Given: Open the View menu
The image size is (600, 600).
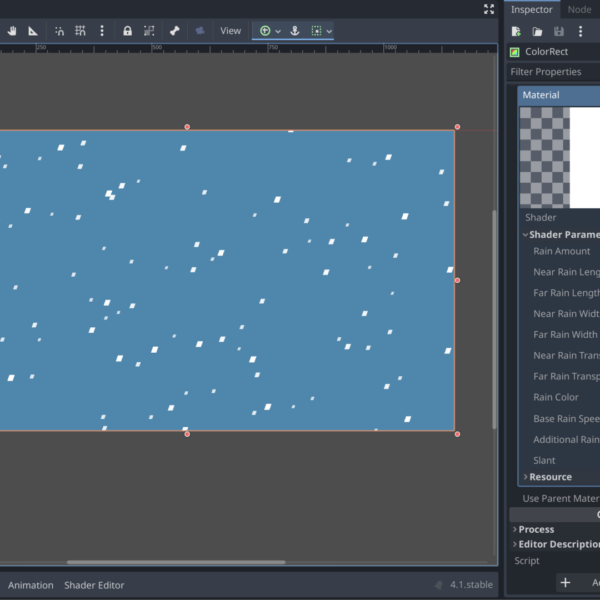Looking at the screenshot, I should [230, 31].
